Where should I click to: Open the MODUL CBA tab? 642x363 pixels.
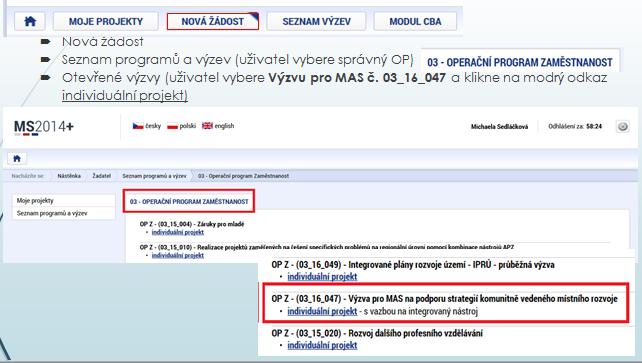click(x=415, y=21)
